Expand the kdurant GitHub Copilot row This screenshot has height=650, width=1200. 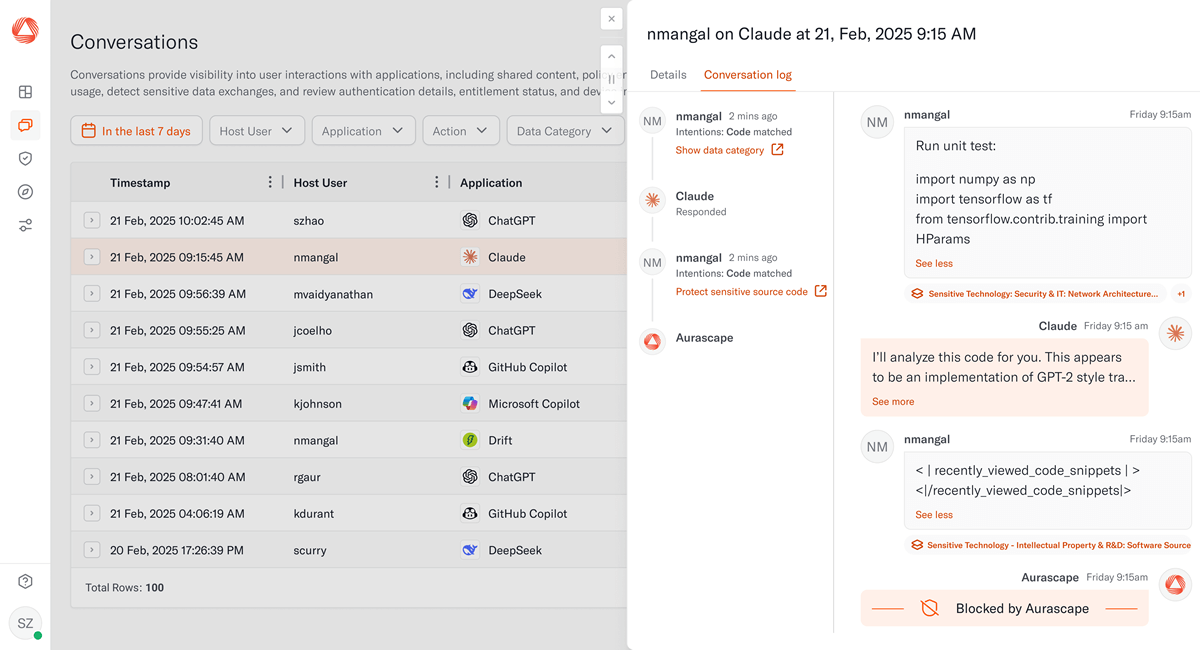pos(91,514)
